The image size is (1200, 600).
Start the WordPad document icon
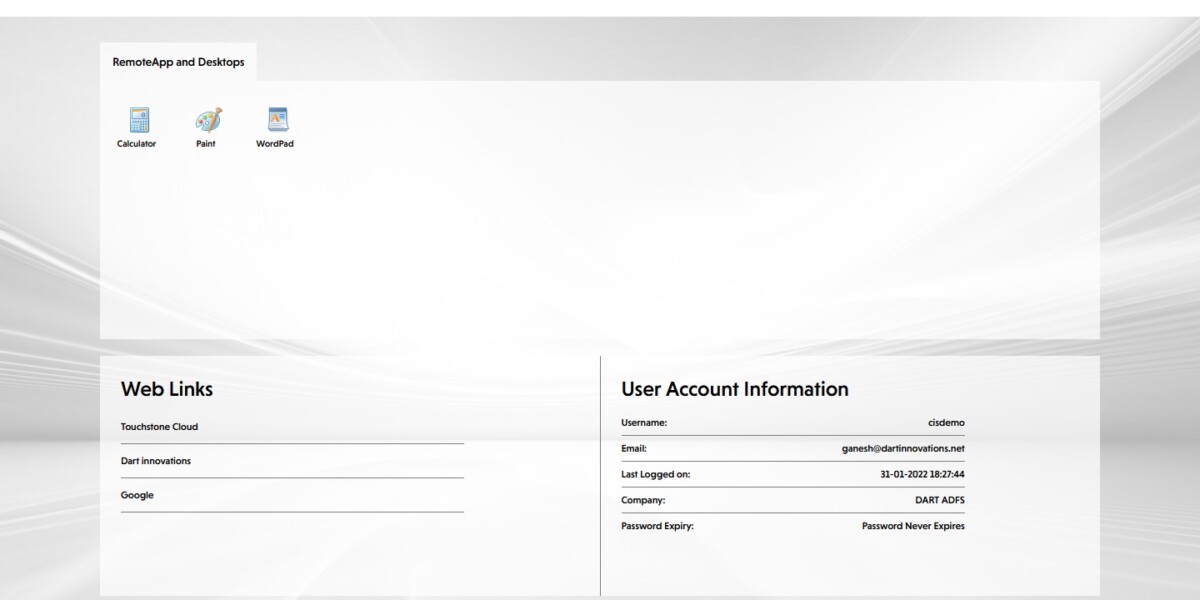276,120
